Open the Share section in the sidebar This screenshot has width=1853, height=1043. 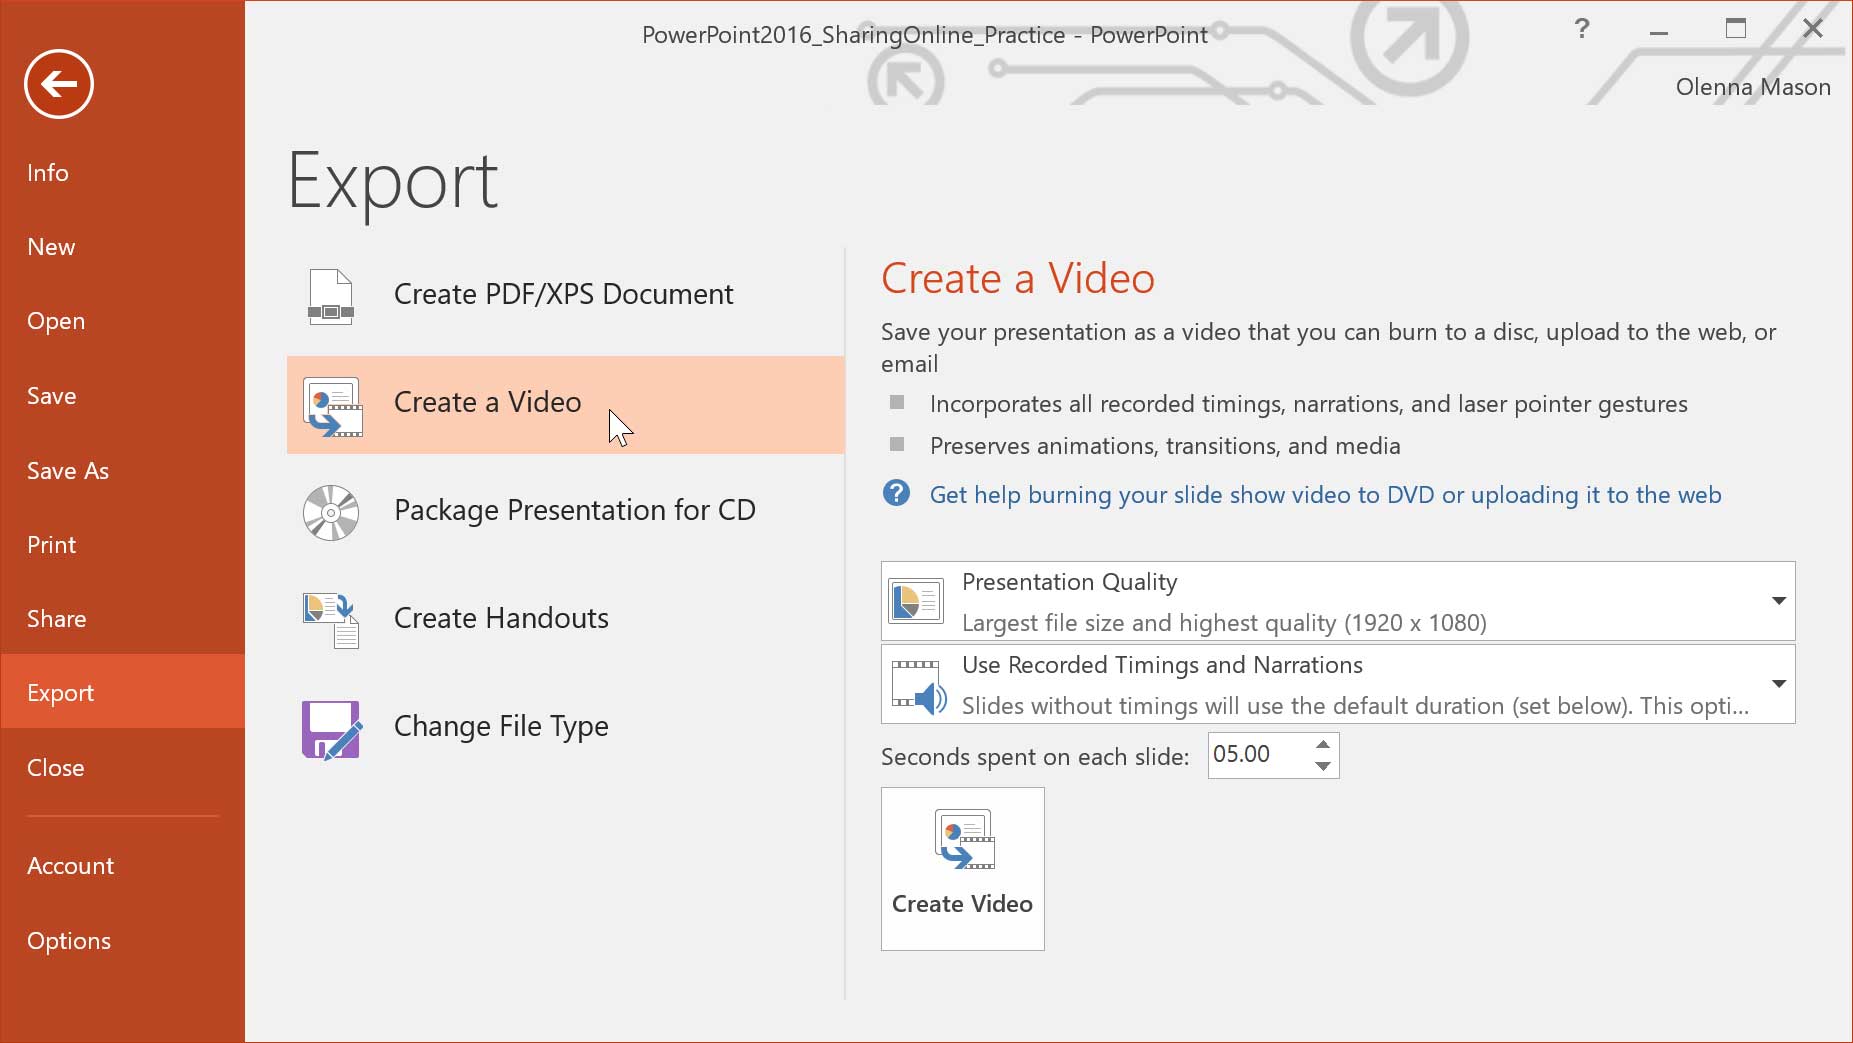click(x=56, y=618)
